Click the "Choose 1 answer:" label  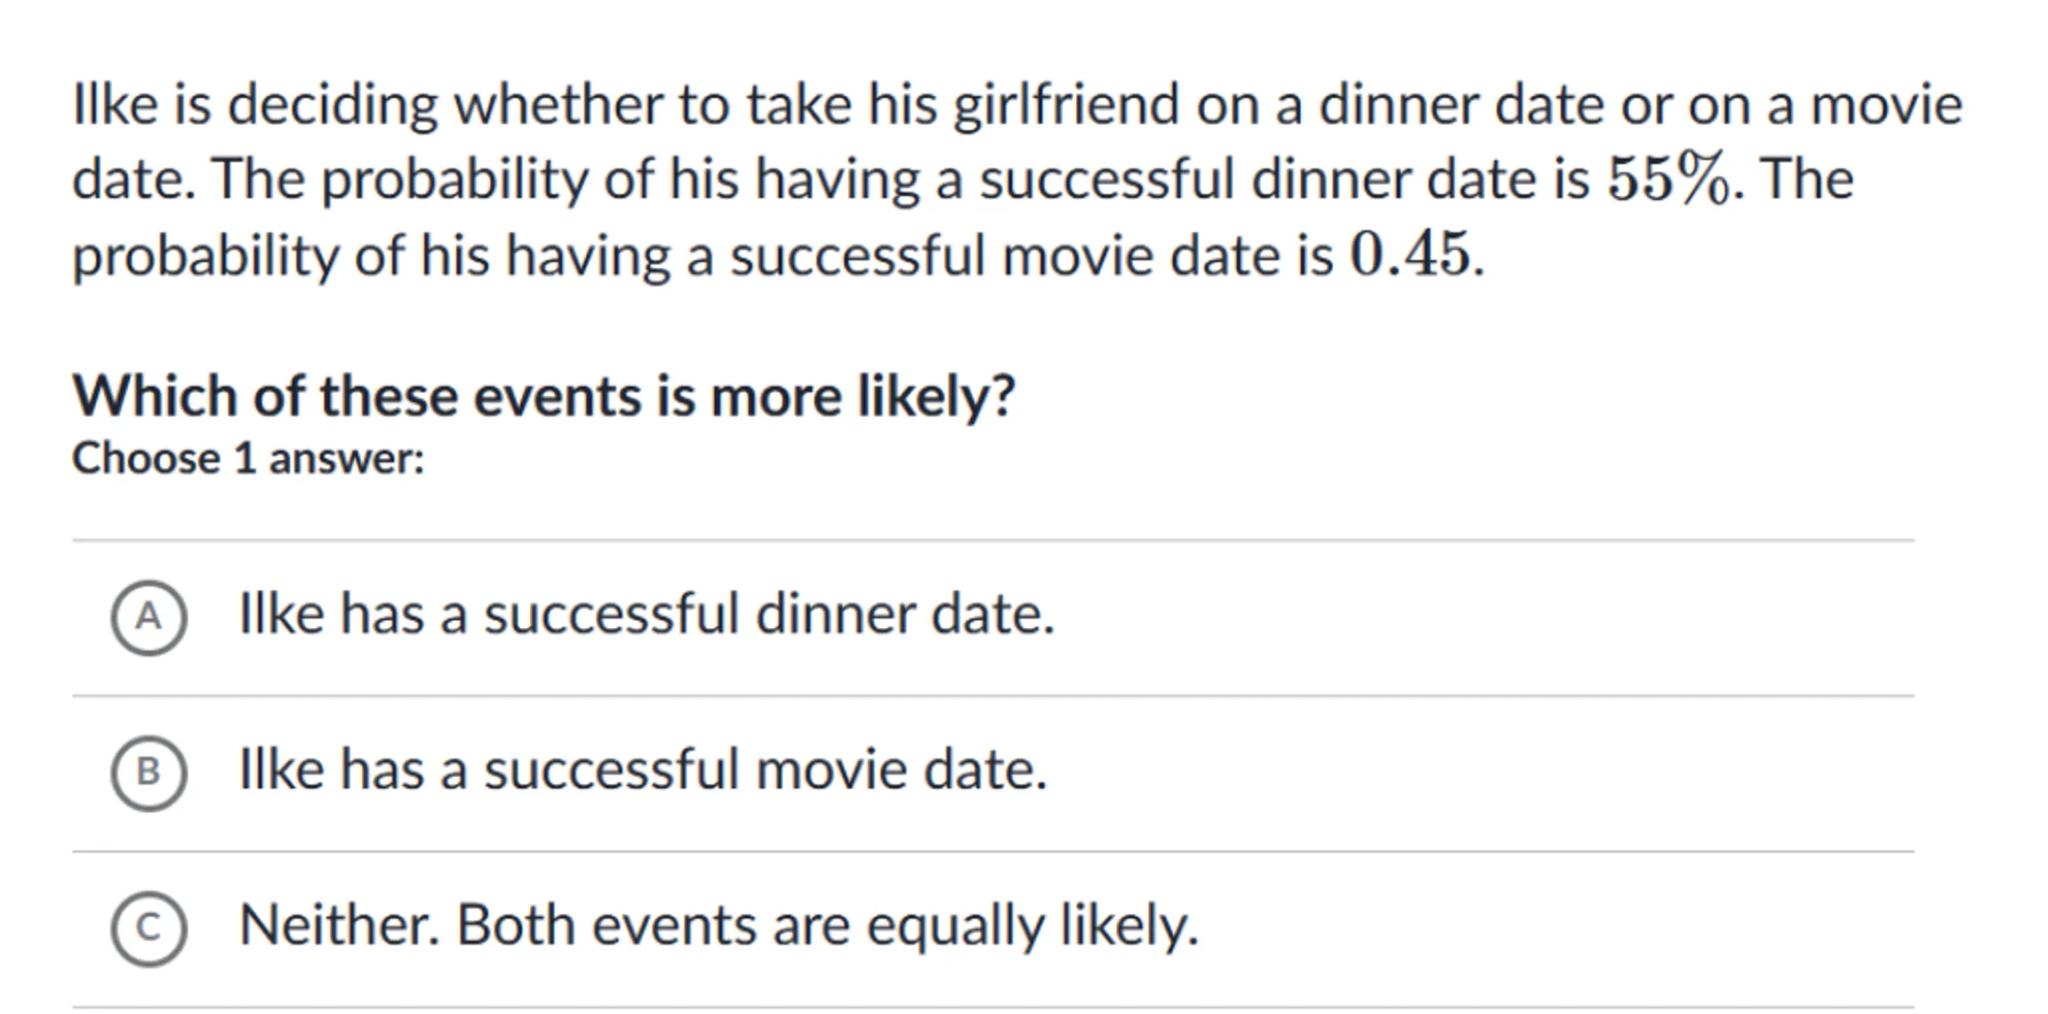click(x=248, y=459)
